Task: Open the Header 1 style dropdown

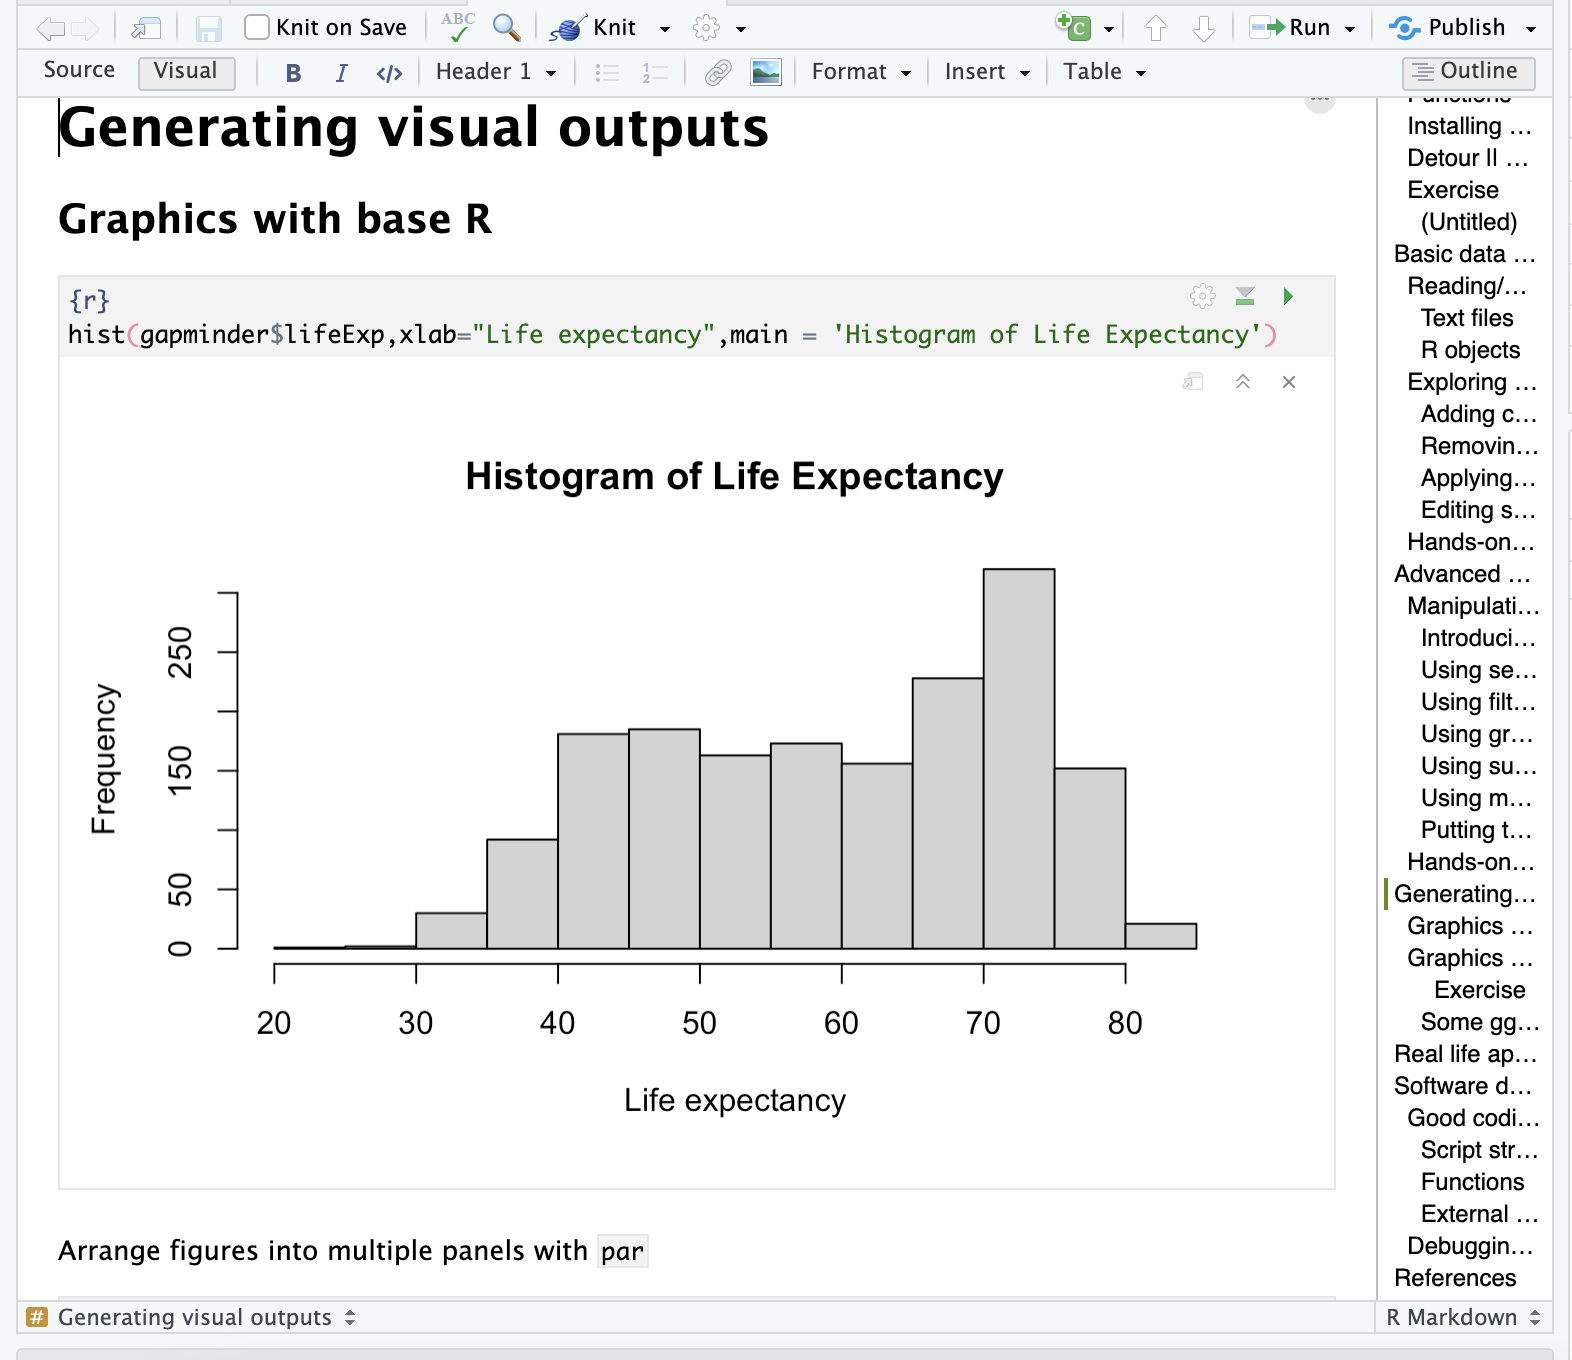Action: (495, 72)
